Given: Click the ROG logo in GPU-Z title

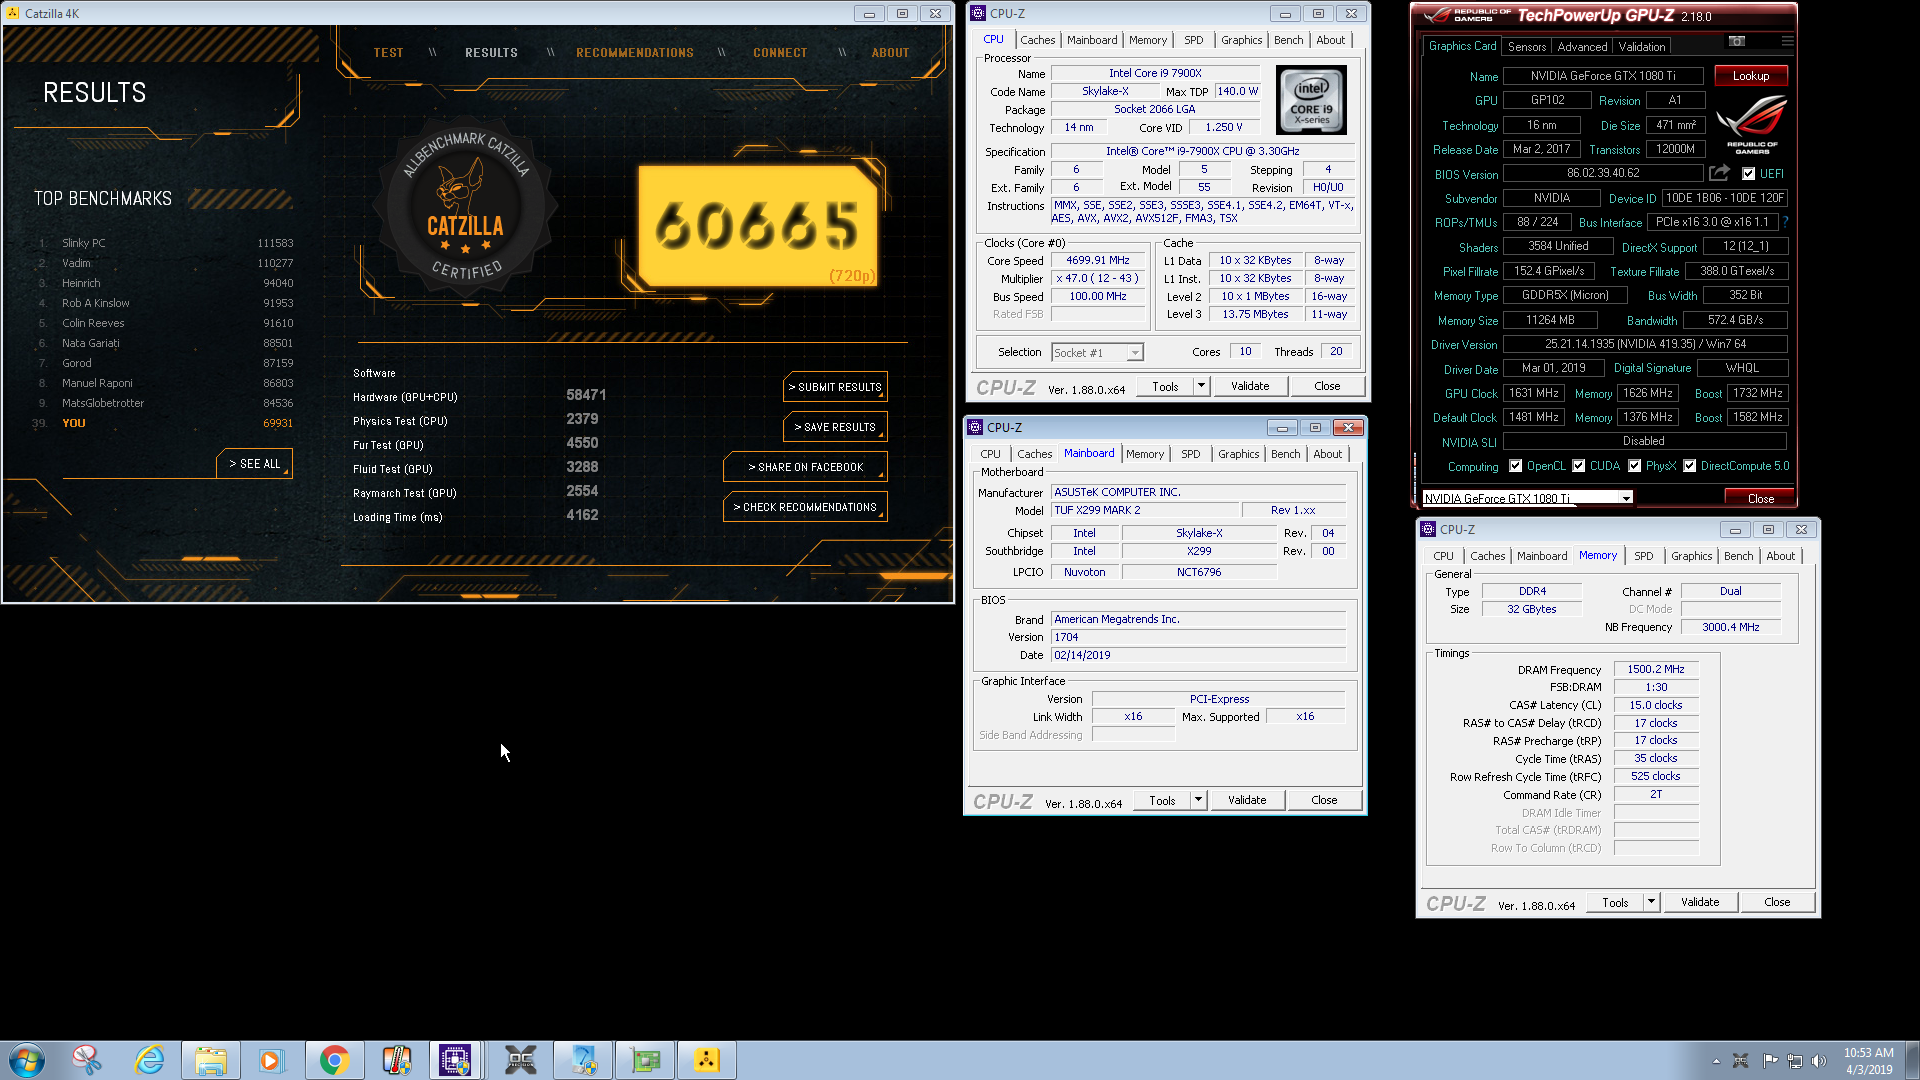Looking at the screenshot, I should 1436,15.
